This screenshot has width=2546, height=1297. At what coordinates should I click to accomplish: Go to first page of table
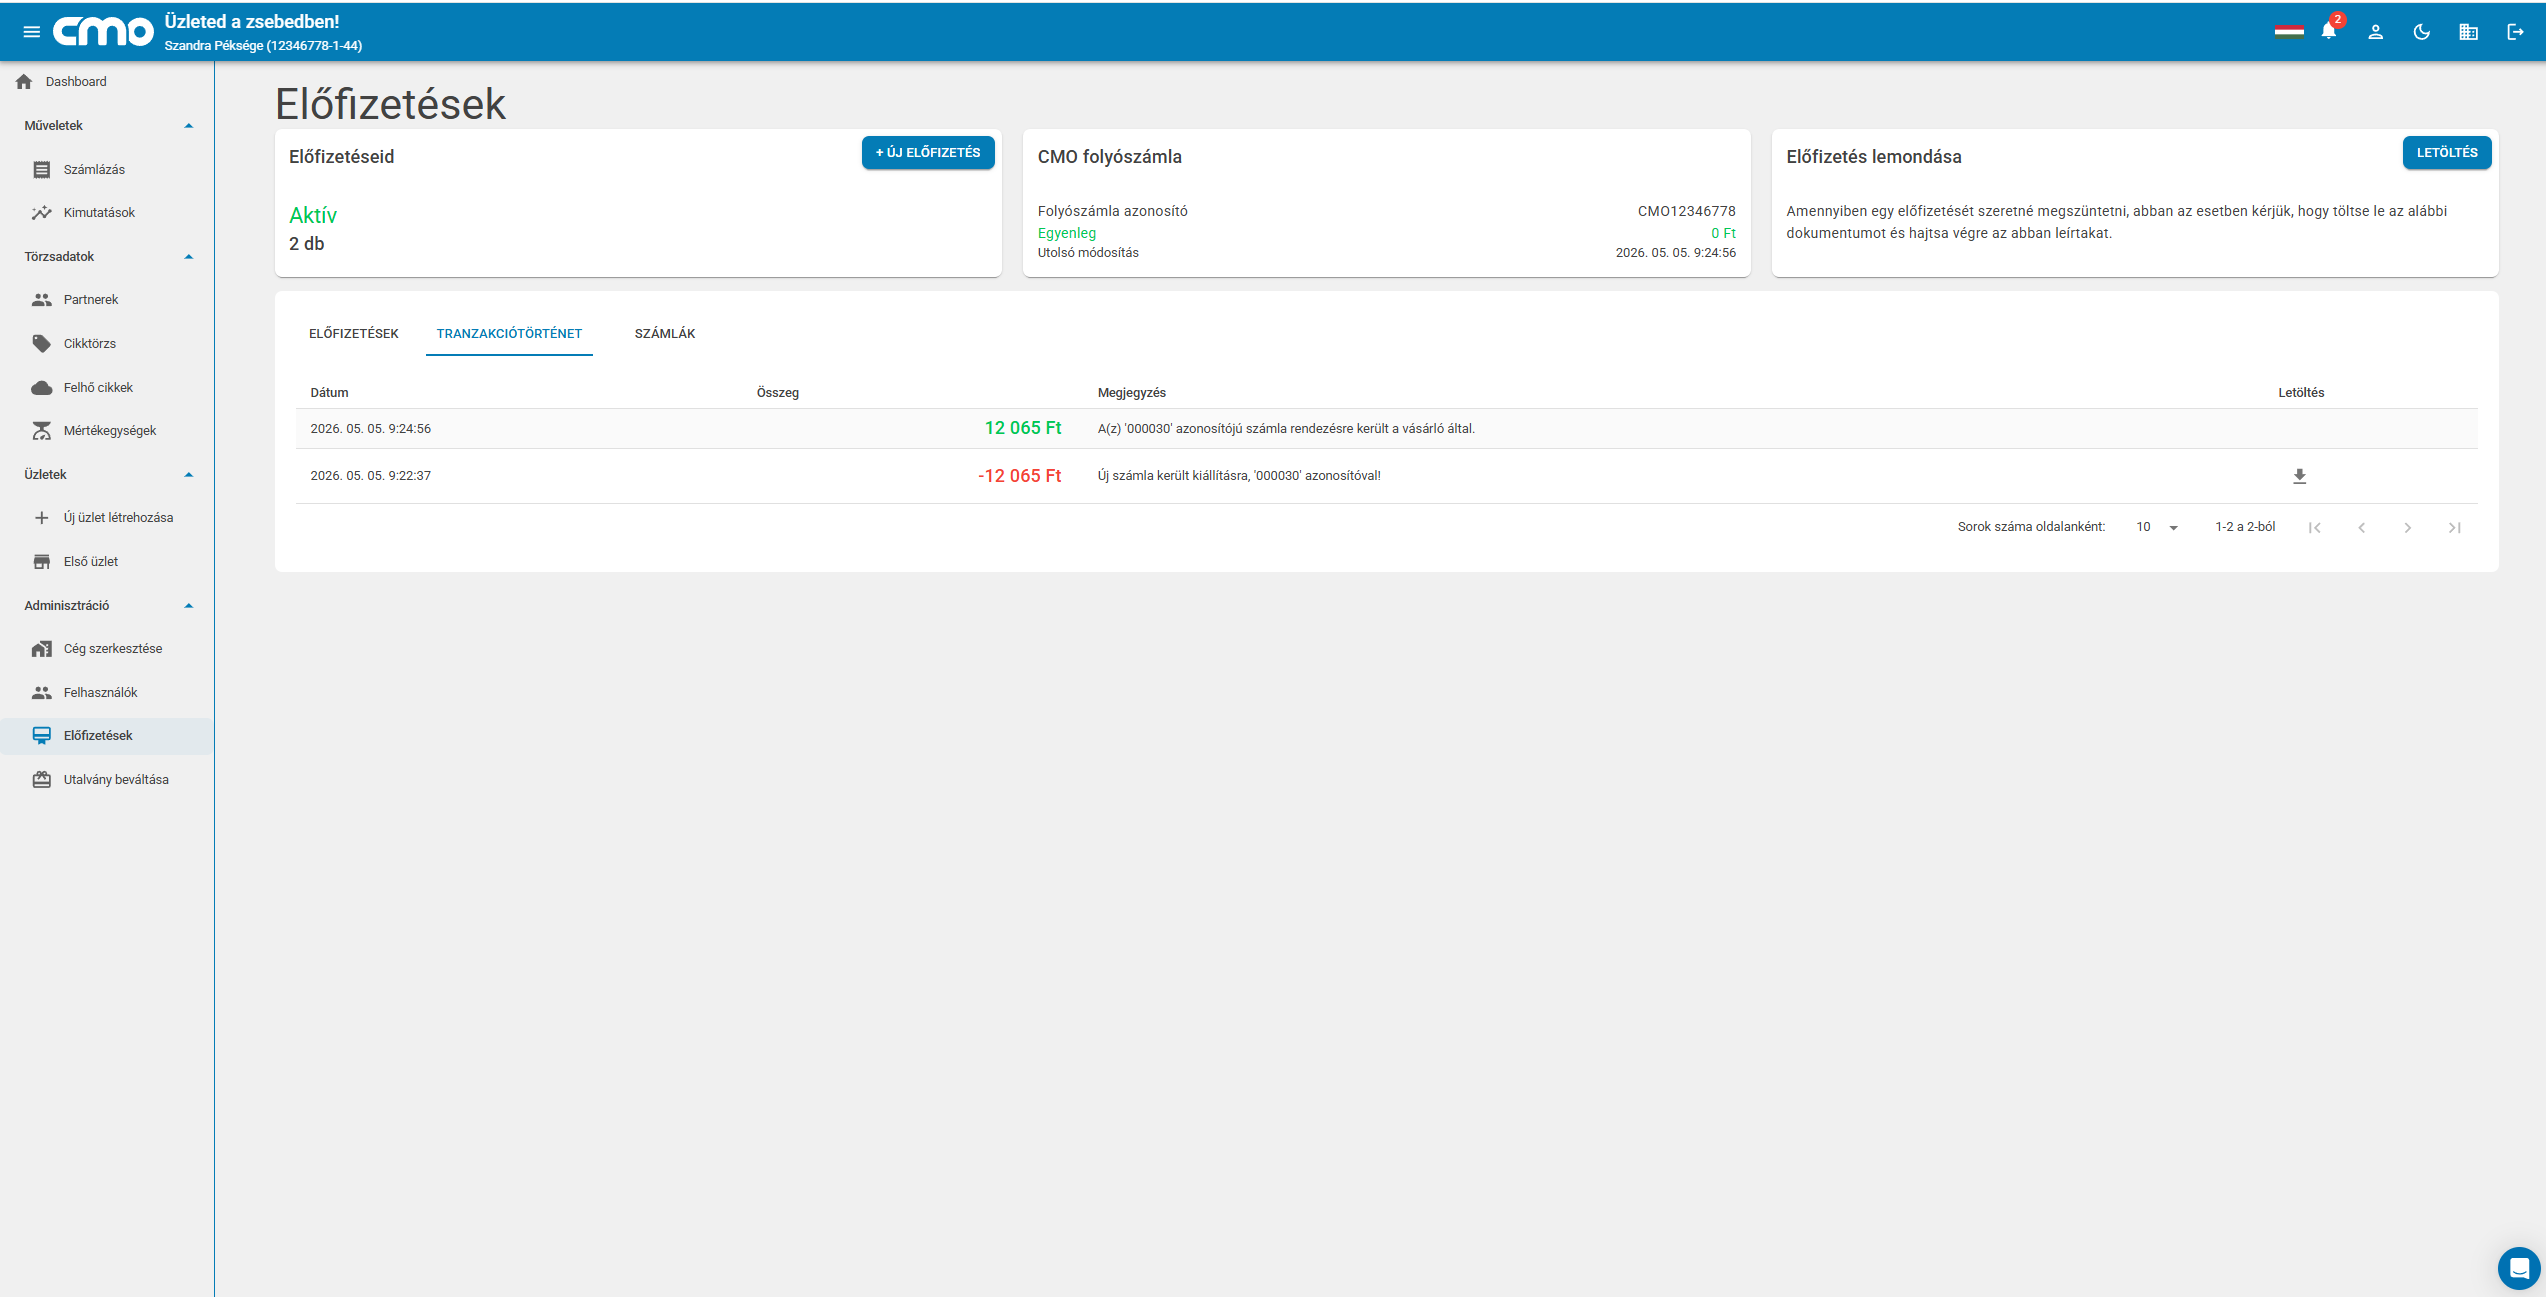click(2314, 528)
